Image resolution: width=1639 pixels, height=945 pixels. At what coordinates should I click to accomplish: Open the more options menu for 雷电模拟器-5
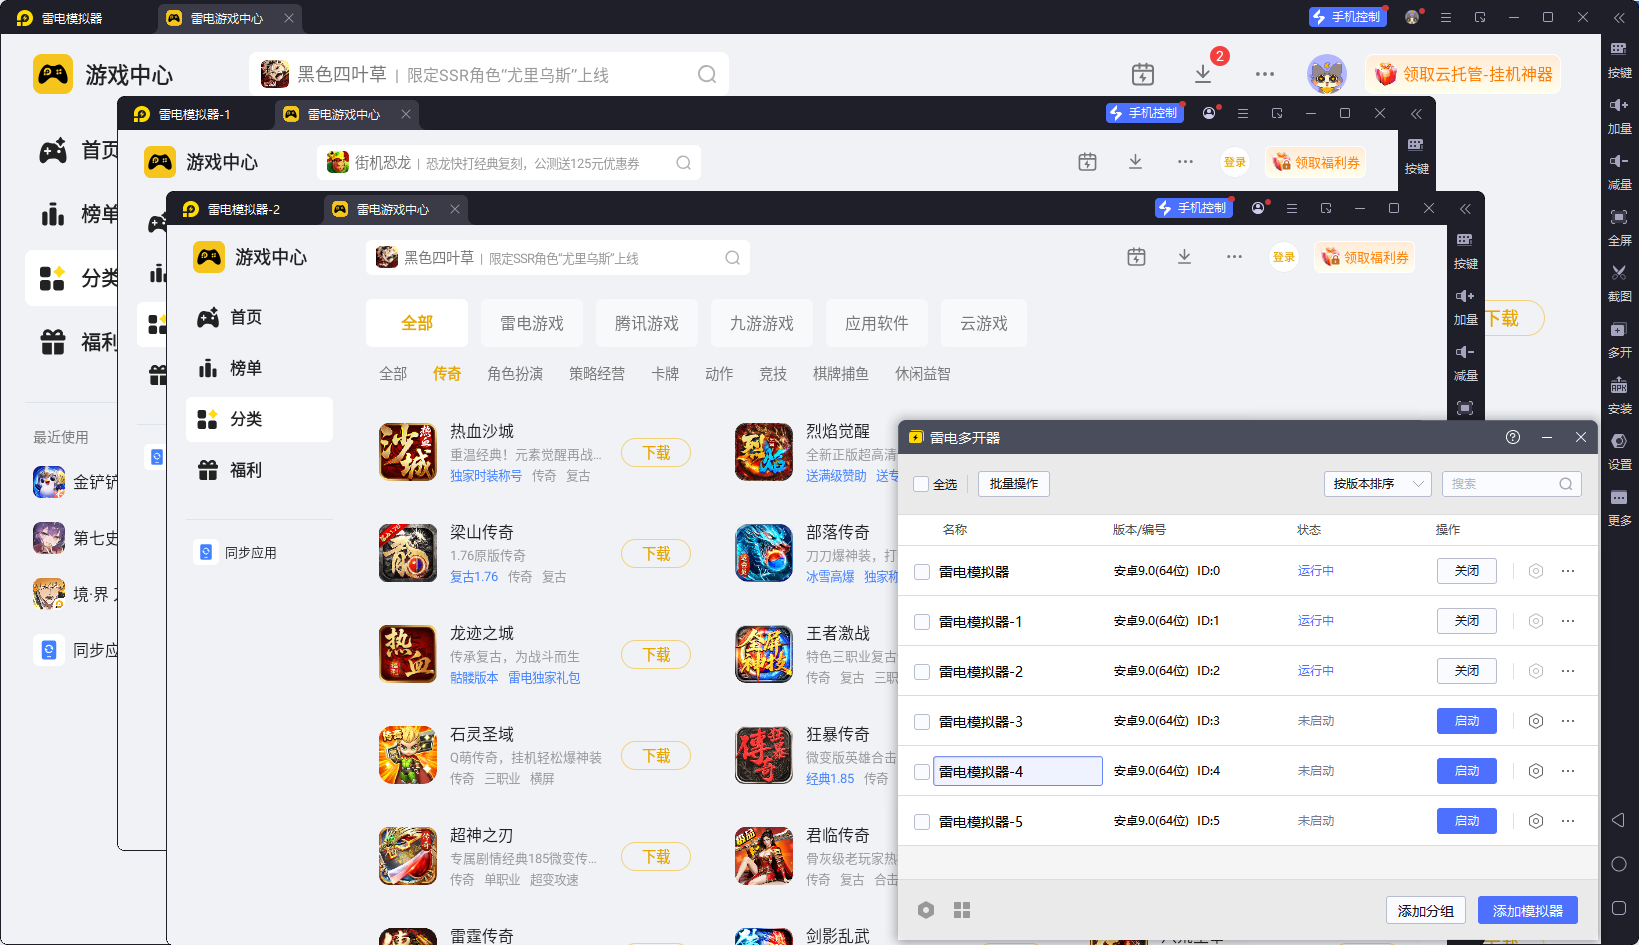pos(1568,821)
